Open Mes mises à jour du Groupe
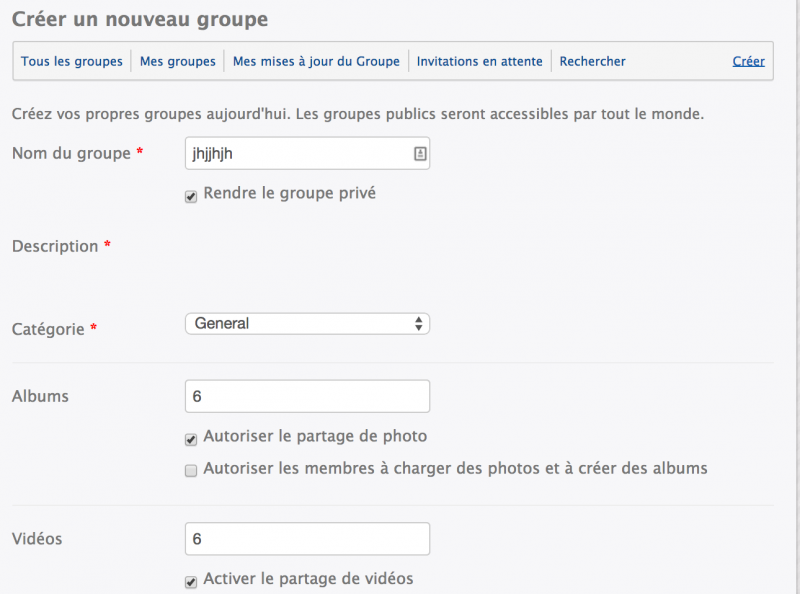Image resolution: width=800 pixels, height=594 pixels. (316, 61)
